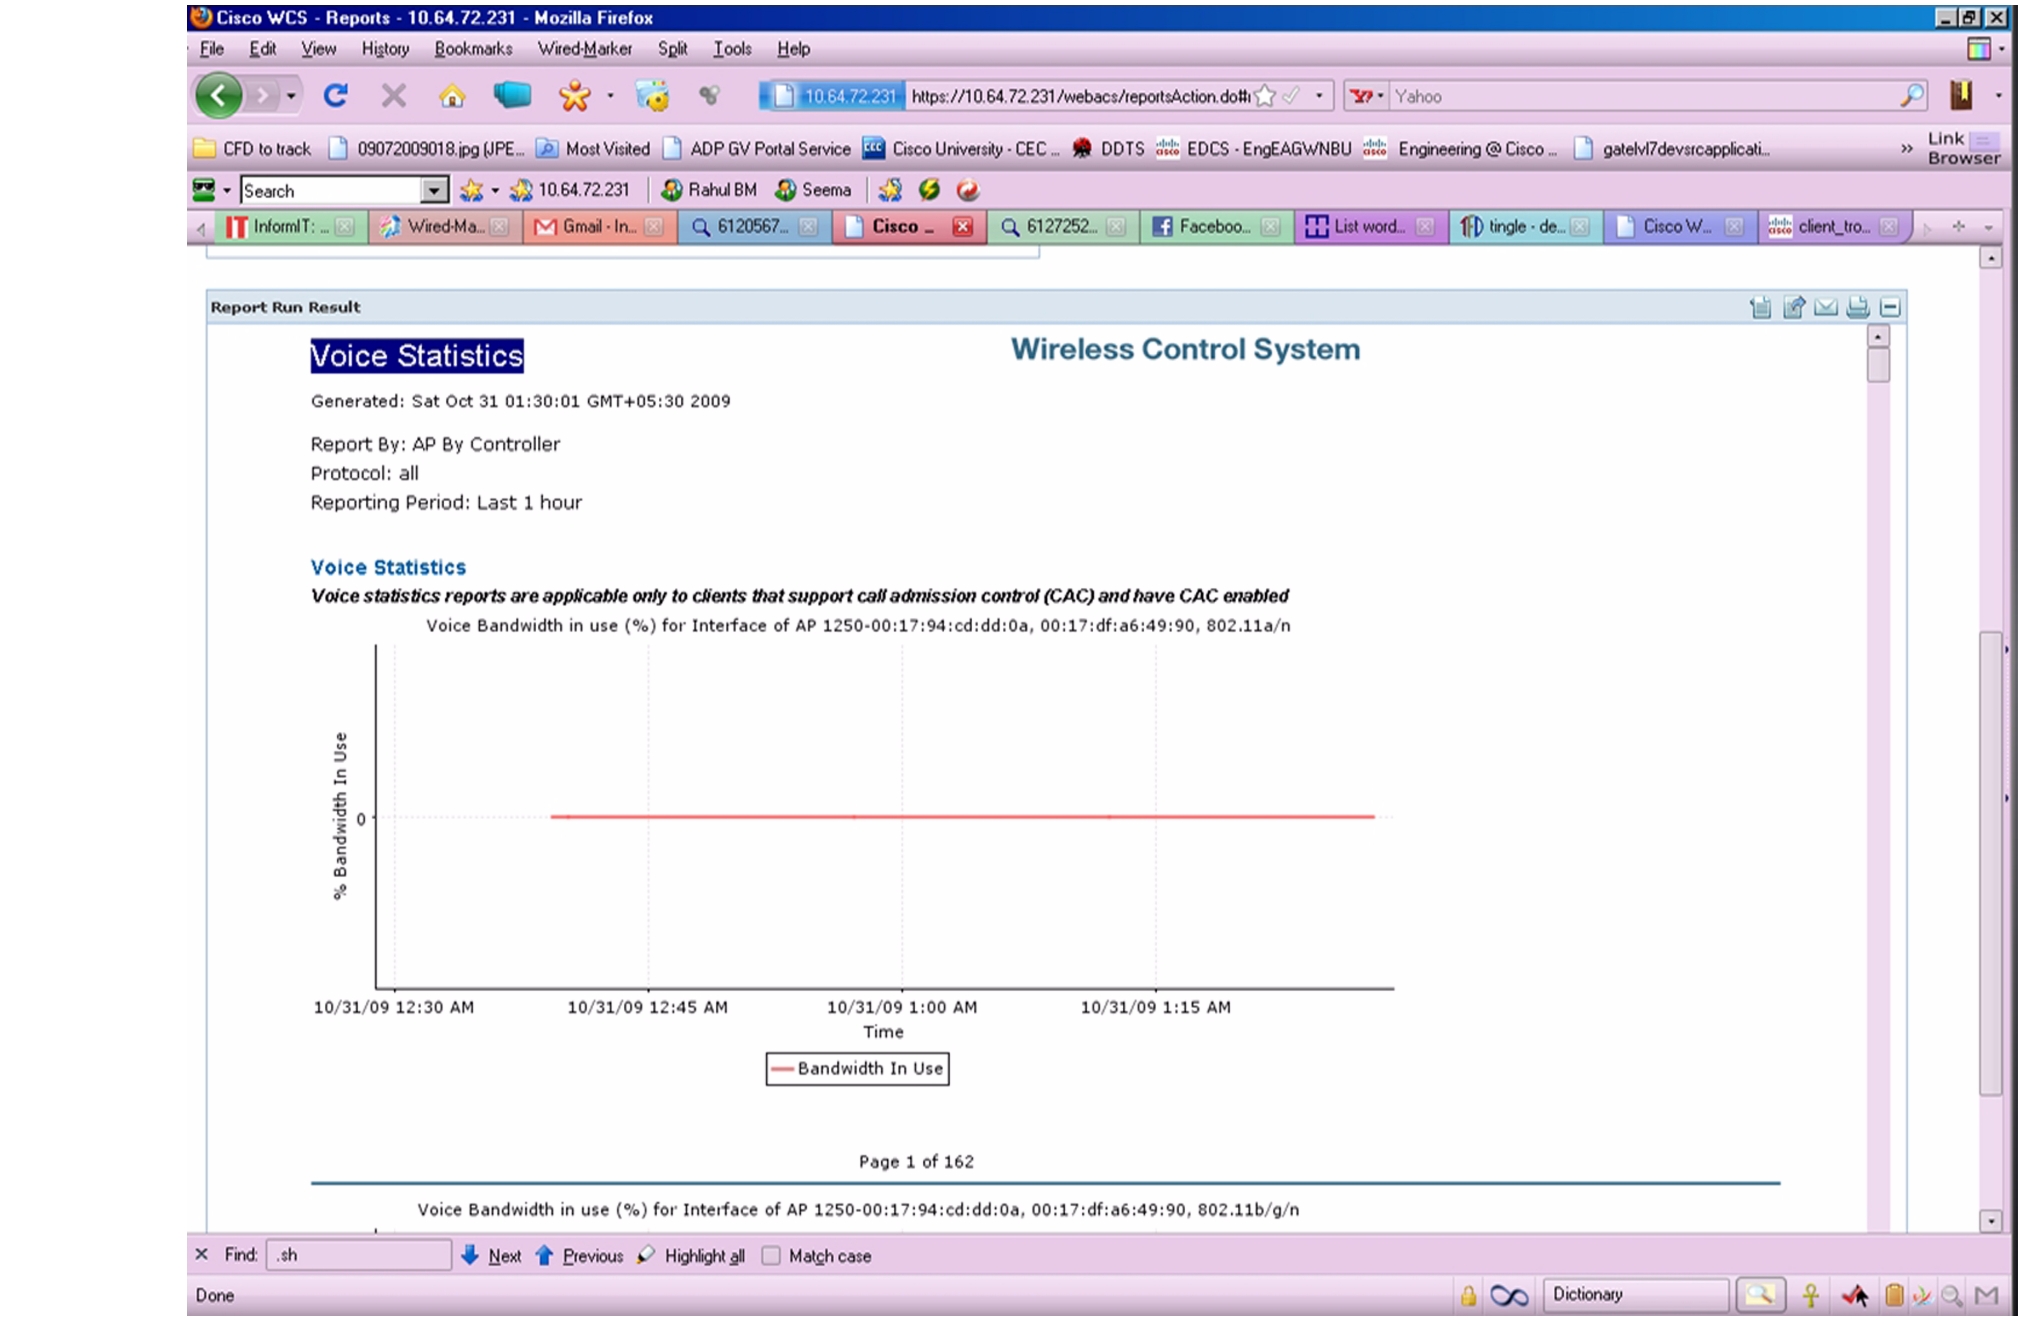Click the page scrollbar down arrow
The height and width of the screenshot is (1324, 2019).
click(1990, 1220)
